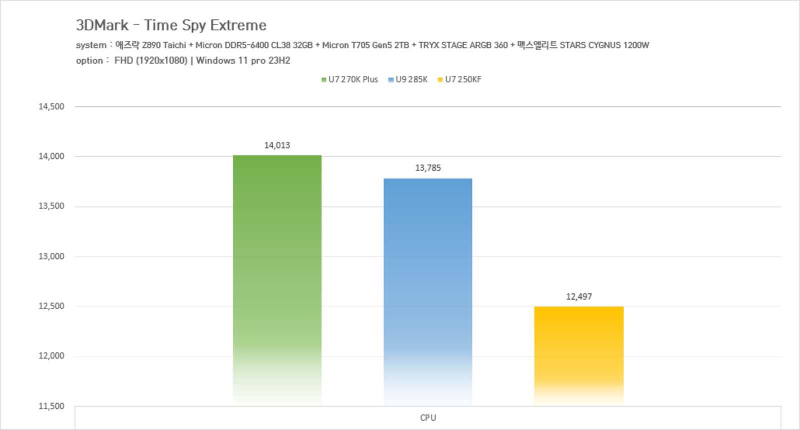The image size is (800, 430).
Task: Click the 13,500 y-axis label
Action: coord(50,206)
